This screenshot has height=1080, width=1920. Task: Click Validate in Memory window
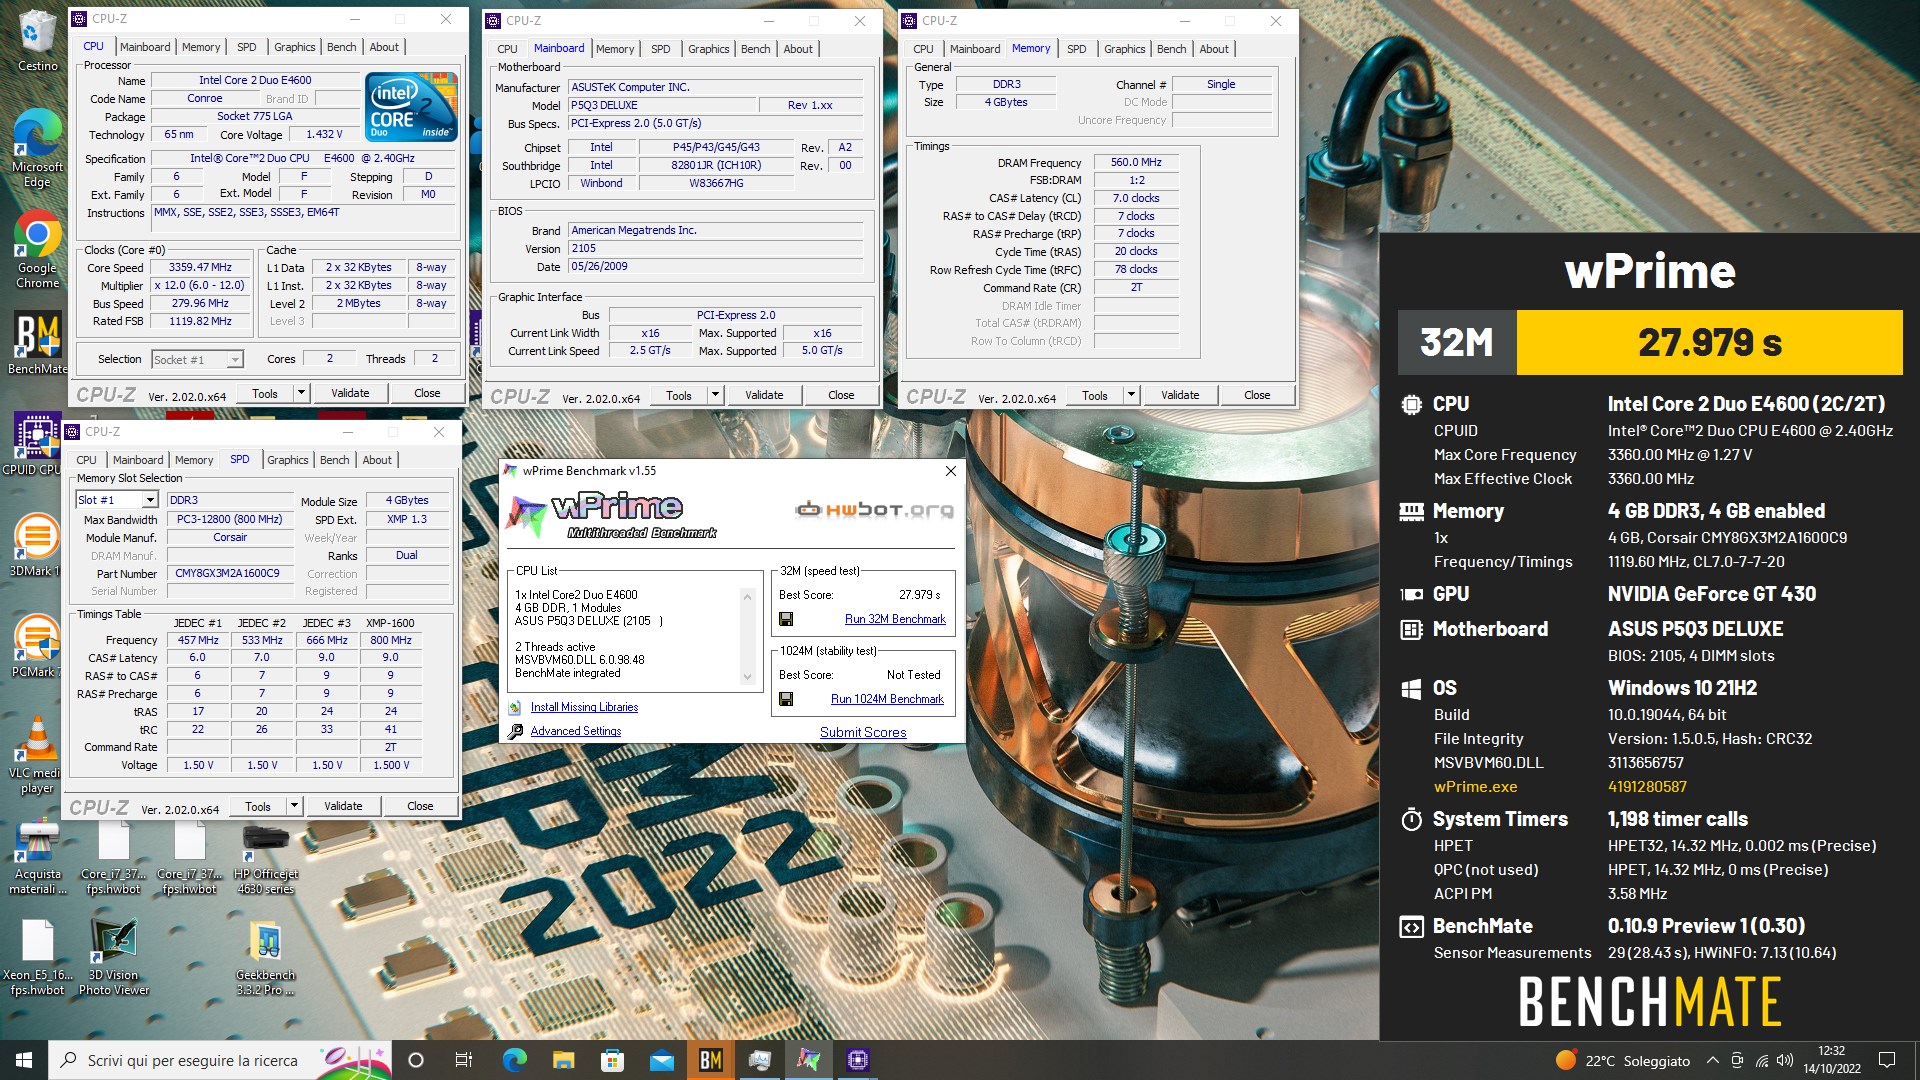click(1180, 395)
